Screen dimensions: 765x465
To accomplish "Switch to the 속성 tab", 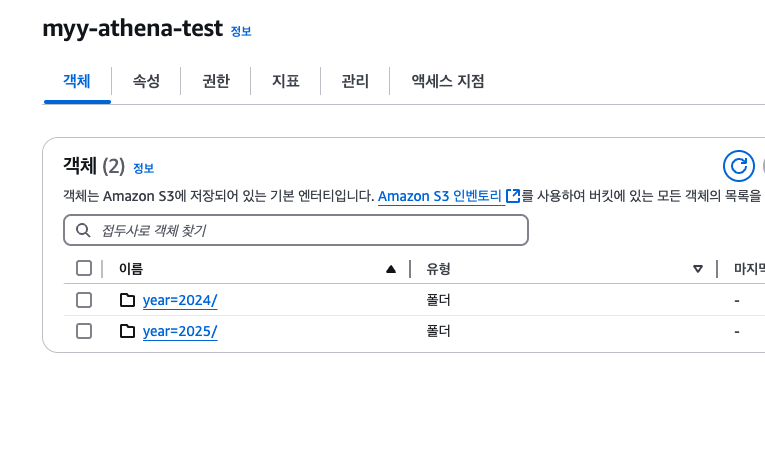I will click(x=146, y=82).
